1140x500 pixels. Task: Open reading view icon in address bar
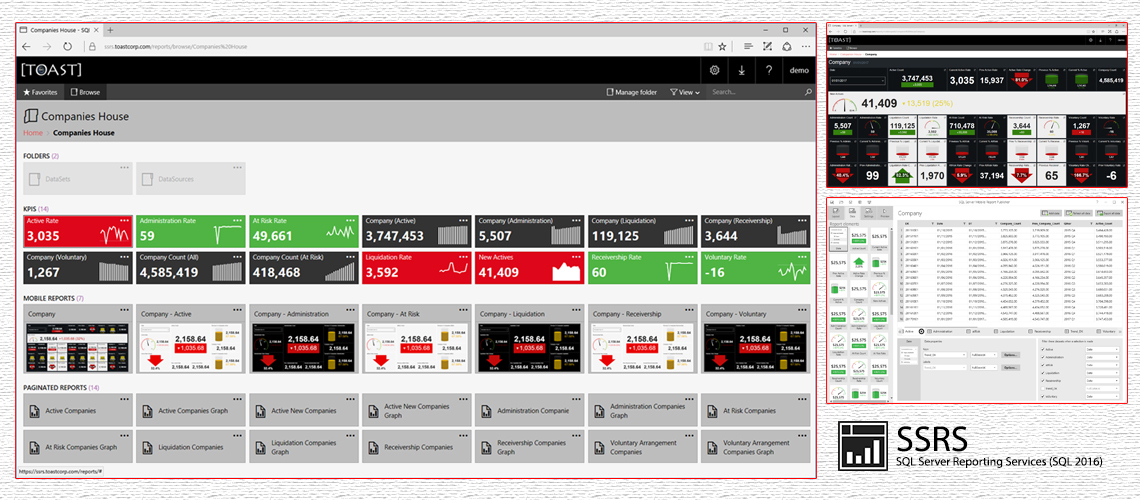point(707,46)
